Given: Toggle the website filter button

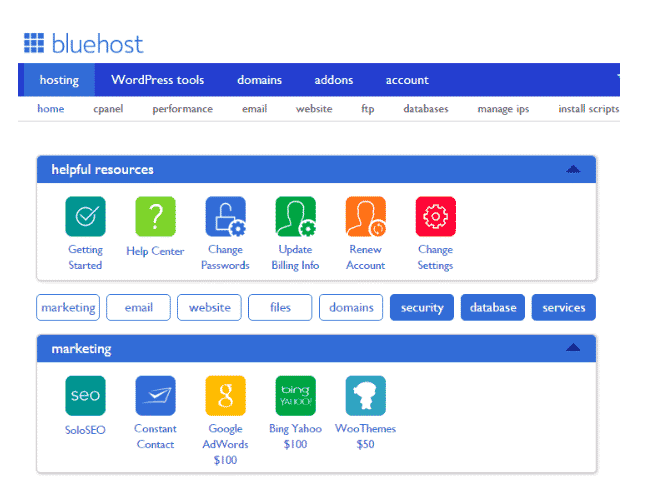Looking at the screenshot, I should [210, 308].
